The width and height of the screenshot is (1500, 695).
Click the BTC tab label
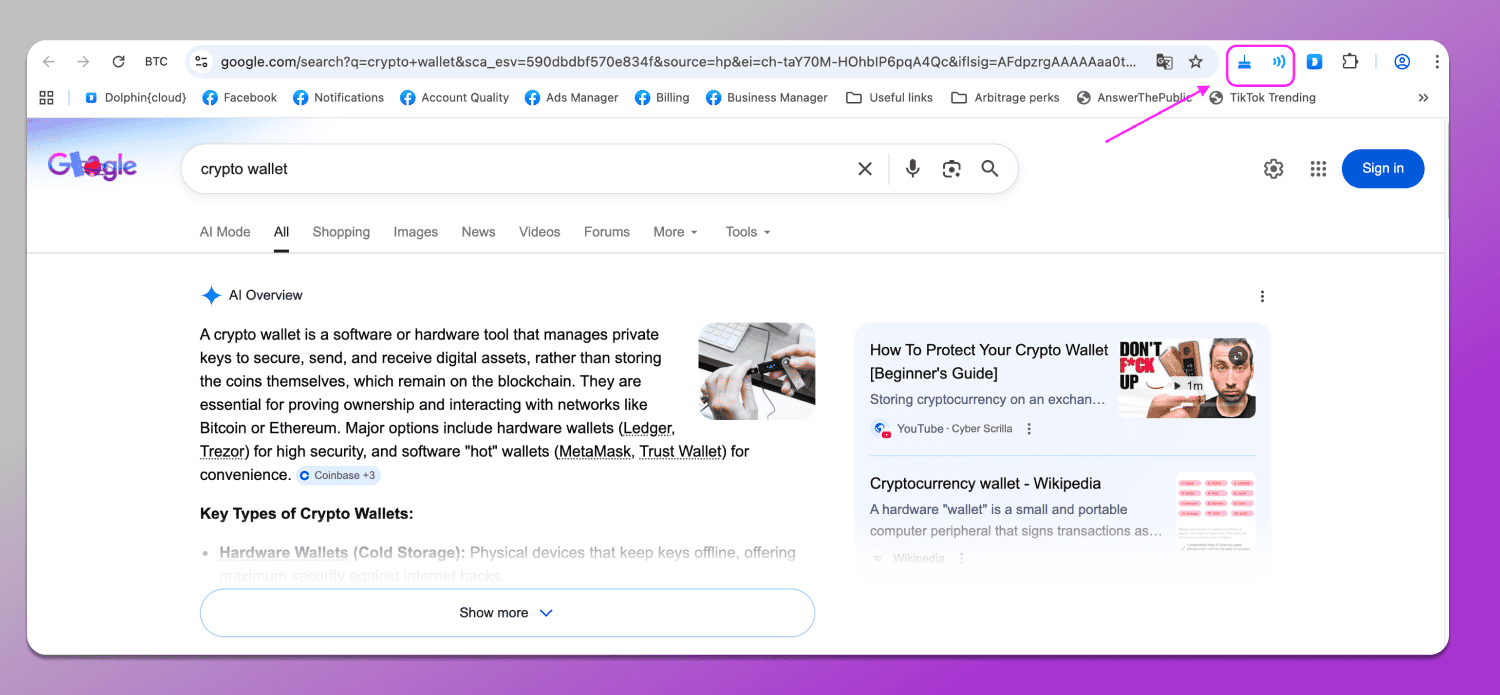click(x=156, y=62)
